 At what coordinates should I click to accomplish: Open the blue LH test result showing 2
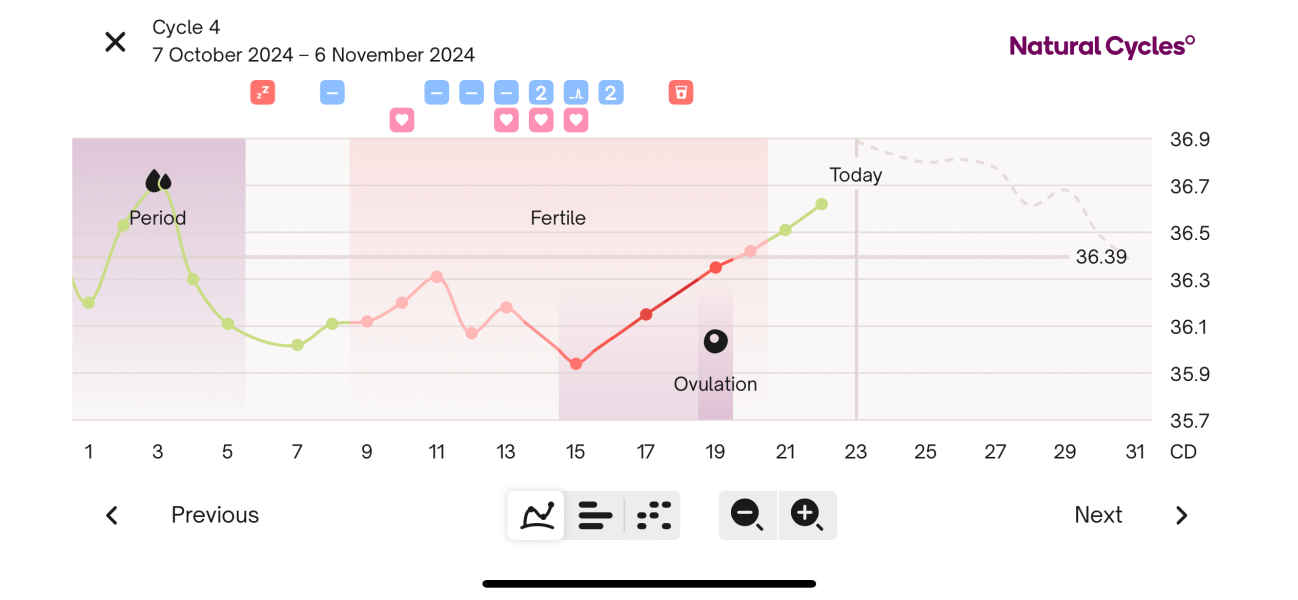[x=540, y=92]
